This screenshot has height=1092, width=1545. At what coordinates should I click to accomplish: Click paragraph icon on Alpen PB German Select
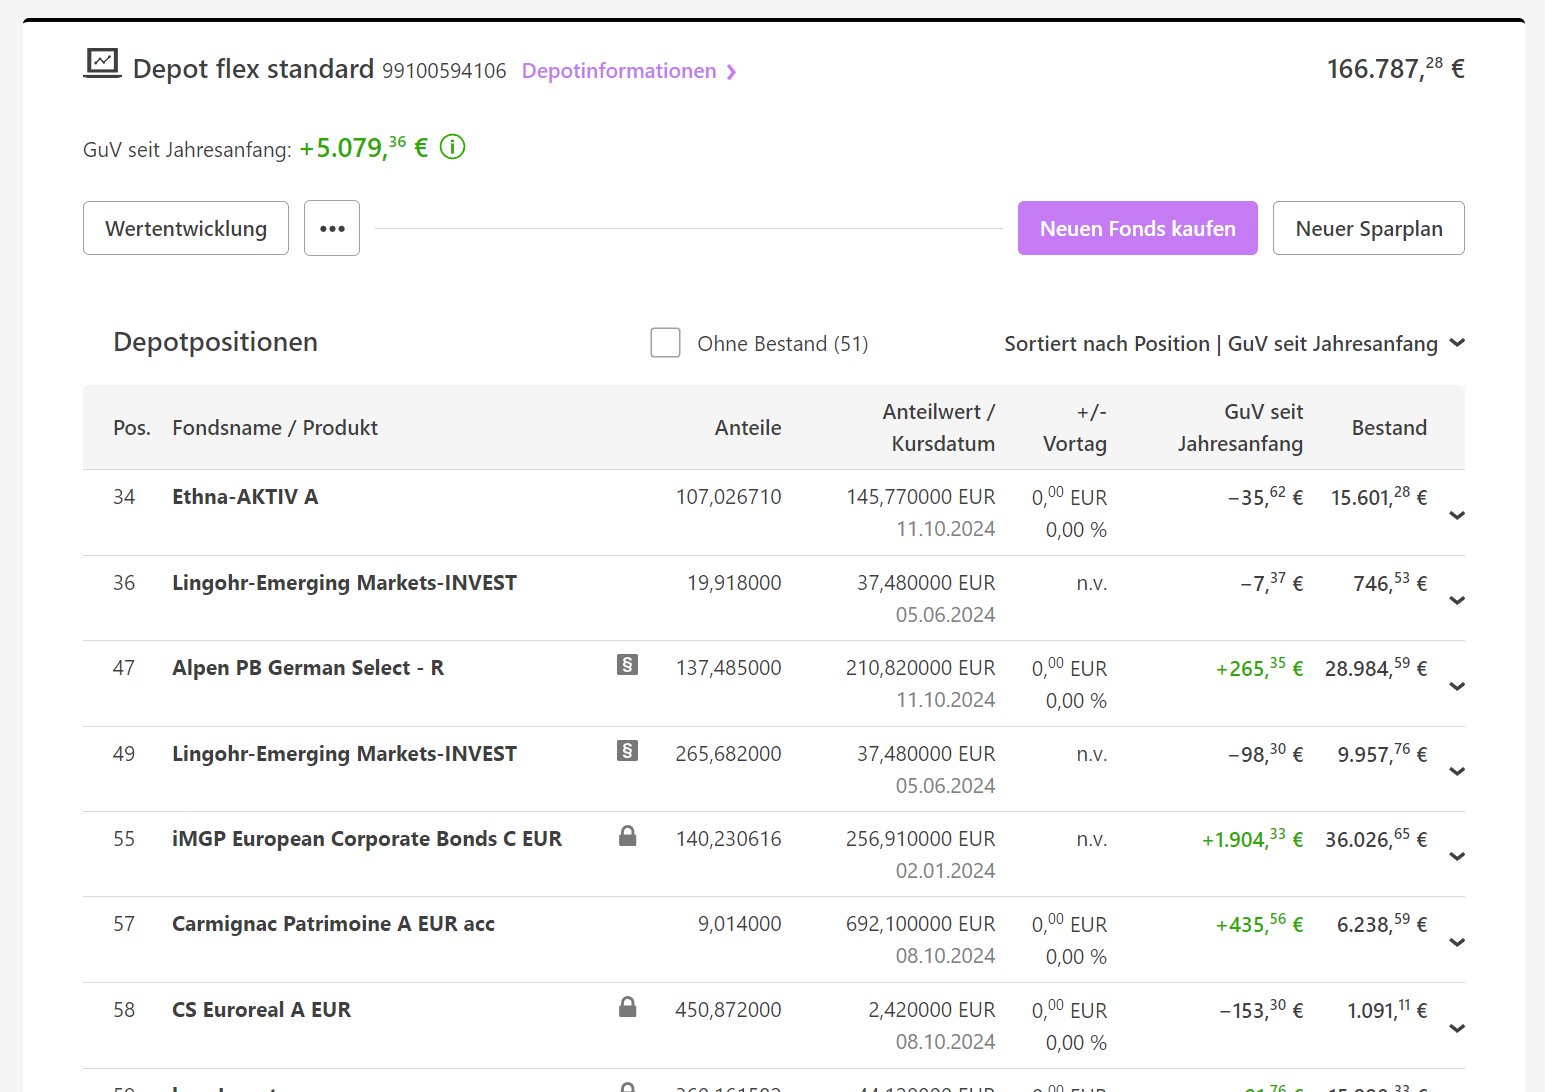(x=627, y=665)
